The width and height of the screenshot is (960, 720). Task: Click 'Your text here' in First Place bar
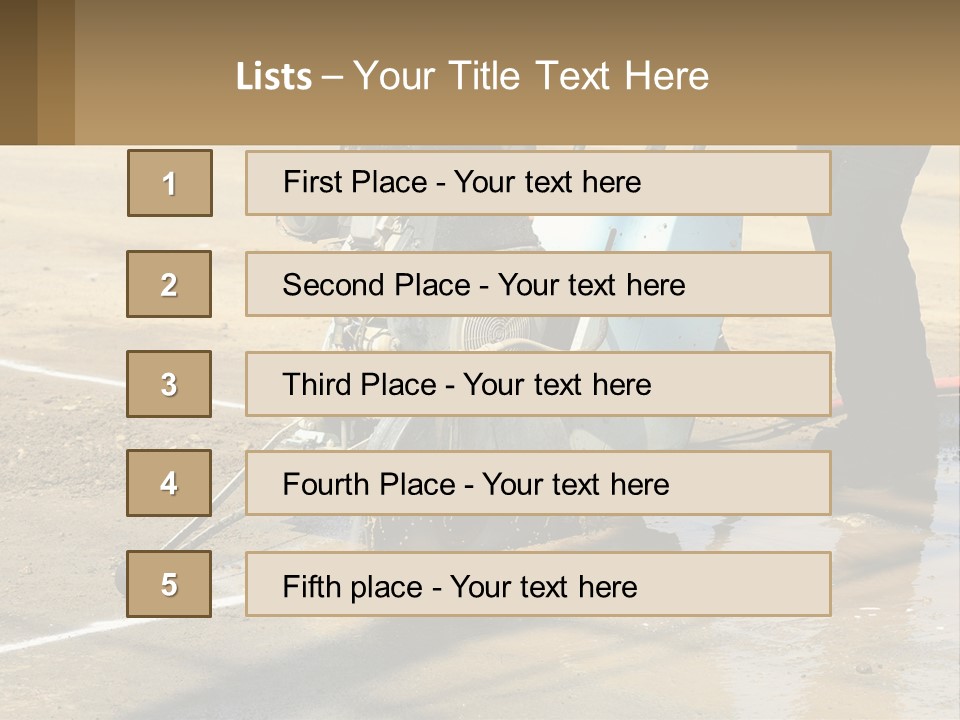pyautogui.click(x=547, y=182)
